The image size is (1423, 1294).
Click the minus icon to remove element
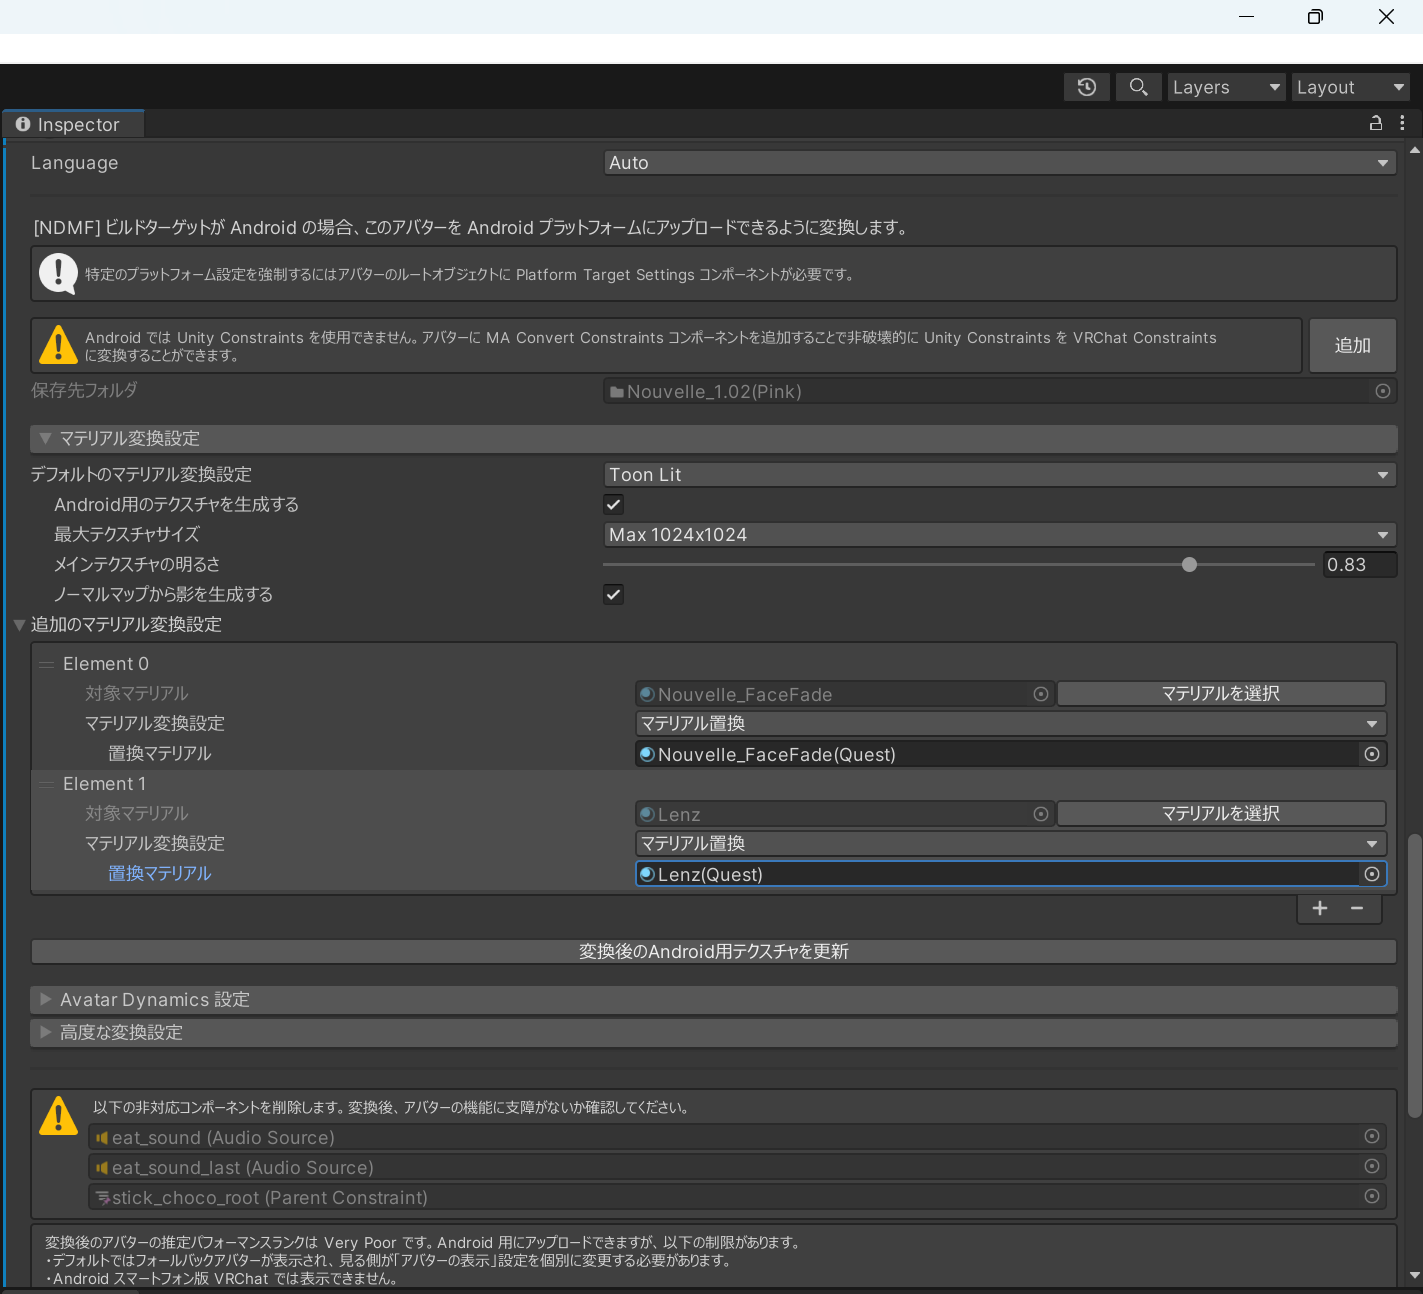1357,908
